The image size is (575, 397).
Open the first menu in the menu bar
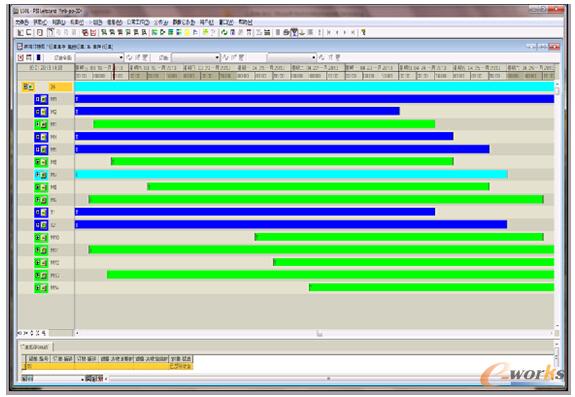tap(22, 22)
